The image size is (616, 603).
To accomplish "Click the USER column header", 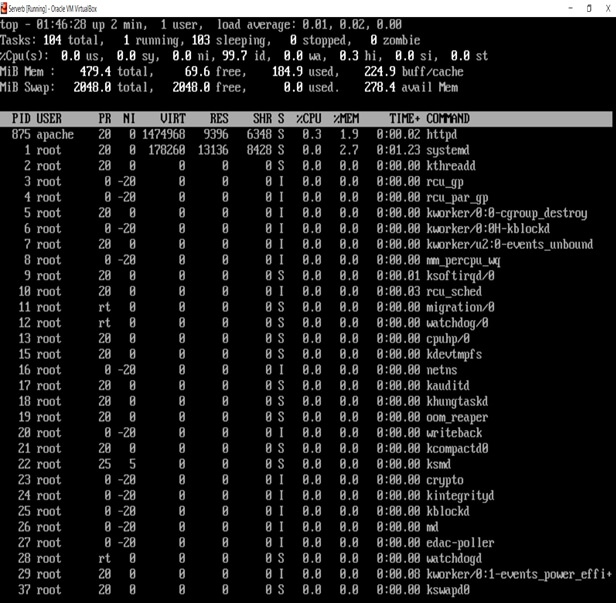I will 49,119.
